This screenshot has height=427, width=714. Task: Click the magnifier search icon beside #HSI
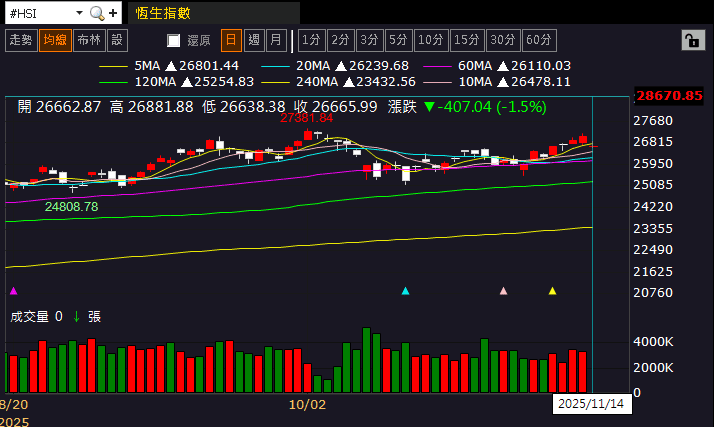[97, 13]
